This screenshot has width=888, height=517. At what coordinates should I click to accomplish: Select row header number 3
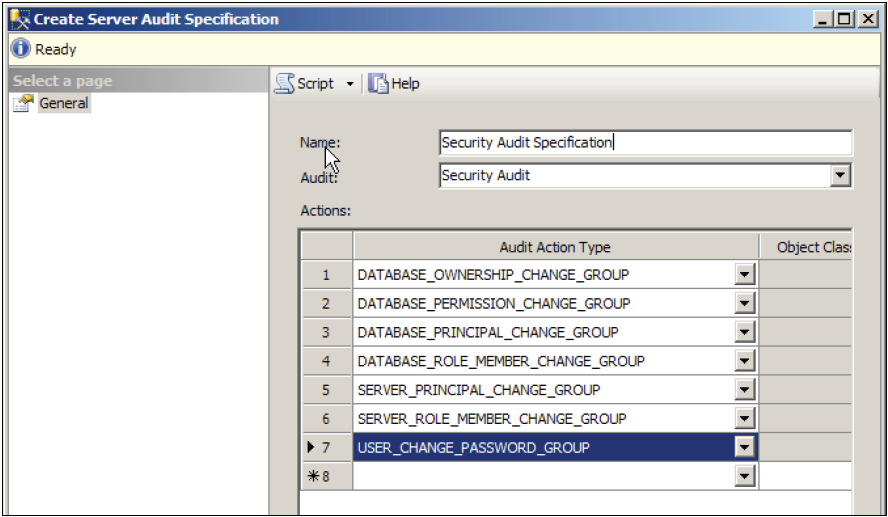point(326,332)
